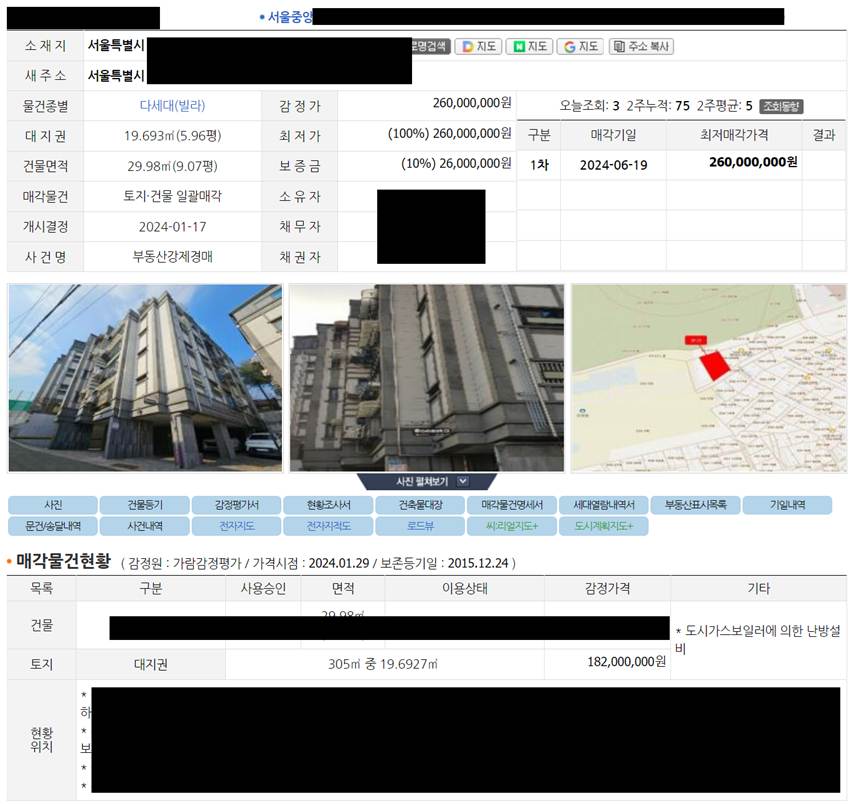Launch the 로드뷰 road view
Screen dimensions: 849x804
420,526
